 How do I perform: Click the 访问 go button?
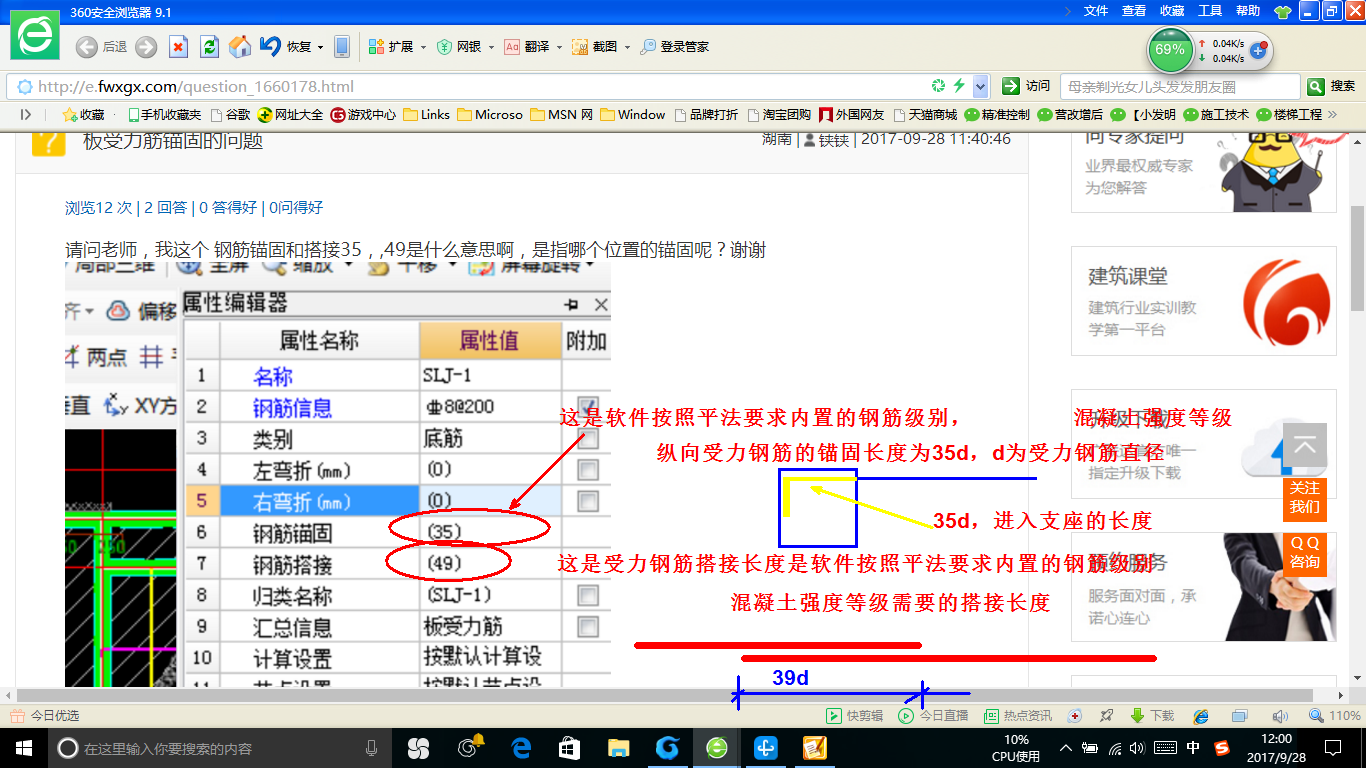[x=1027, y=86]
